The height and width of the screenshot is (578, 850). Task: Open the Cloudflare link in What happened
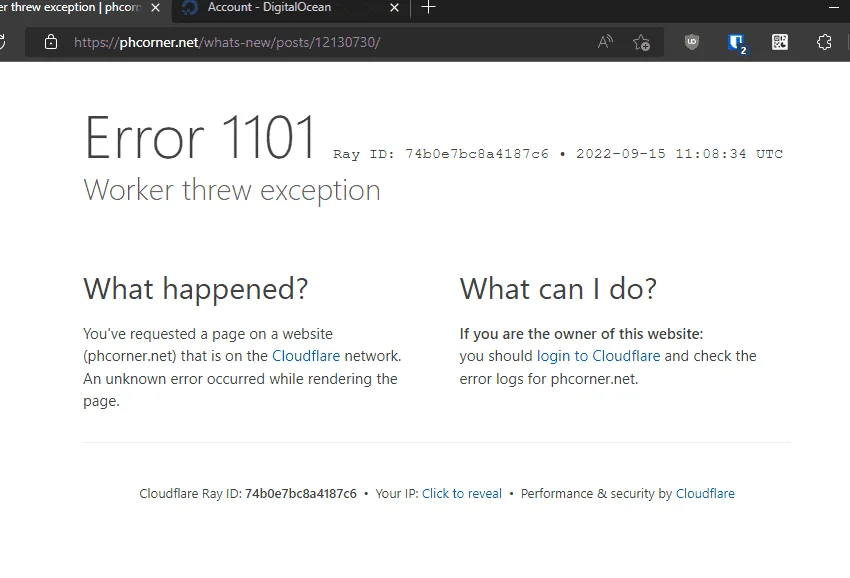click(x=306, y=356)
